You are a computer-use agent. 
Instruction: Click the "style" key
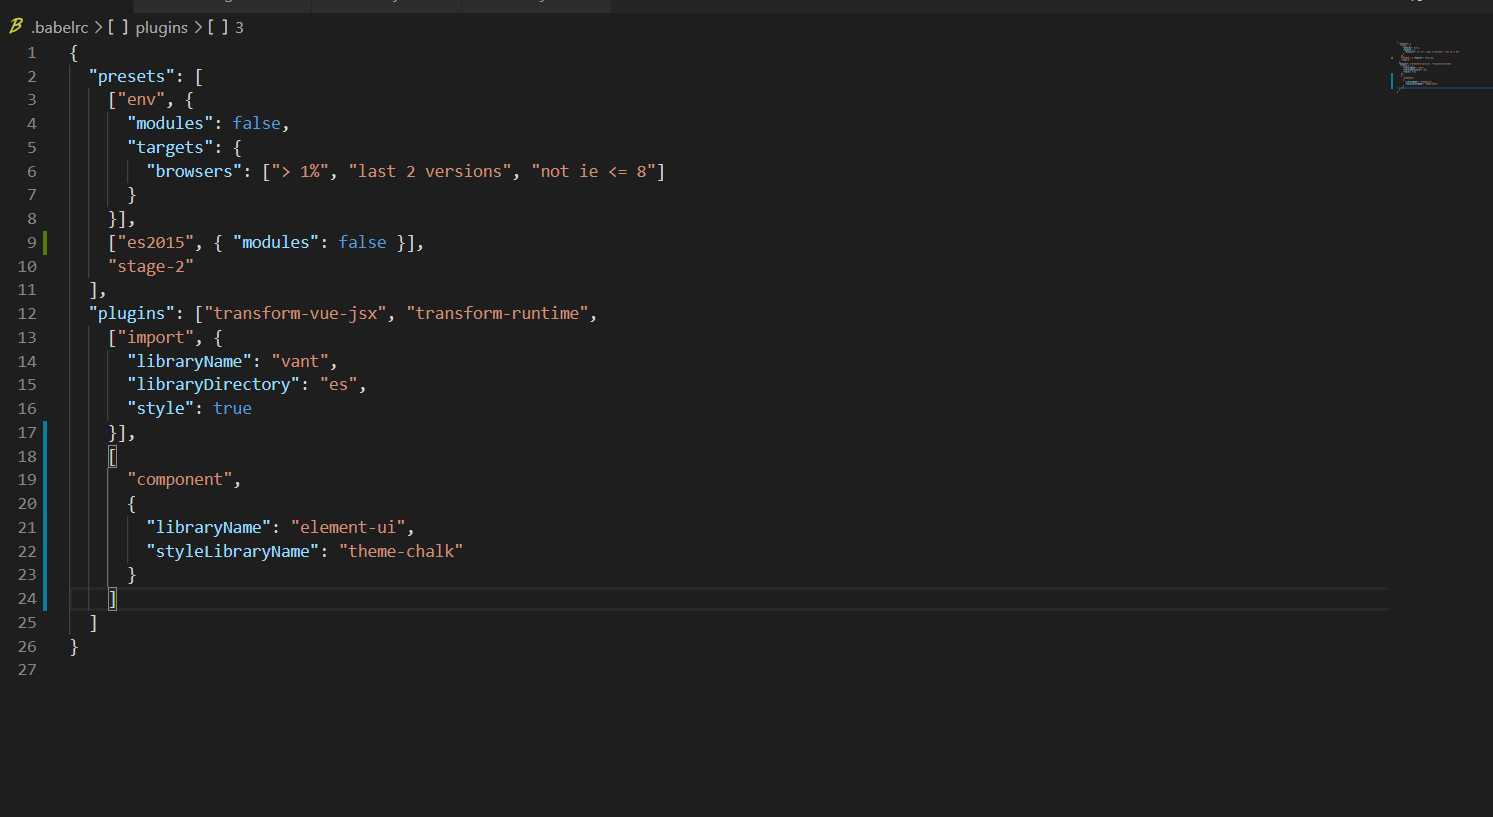[x=160, y=408]
